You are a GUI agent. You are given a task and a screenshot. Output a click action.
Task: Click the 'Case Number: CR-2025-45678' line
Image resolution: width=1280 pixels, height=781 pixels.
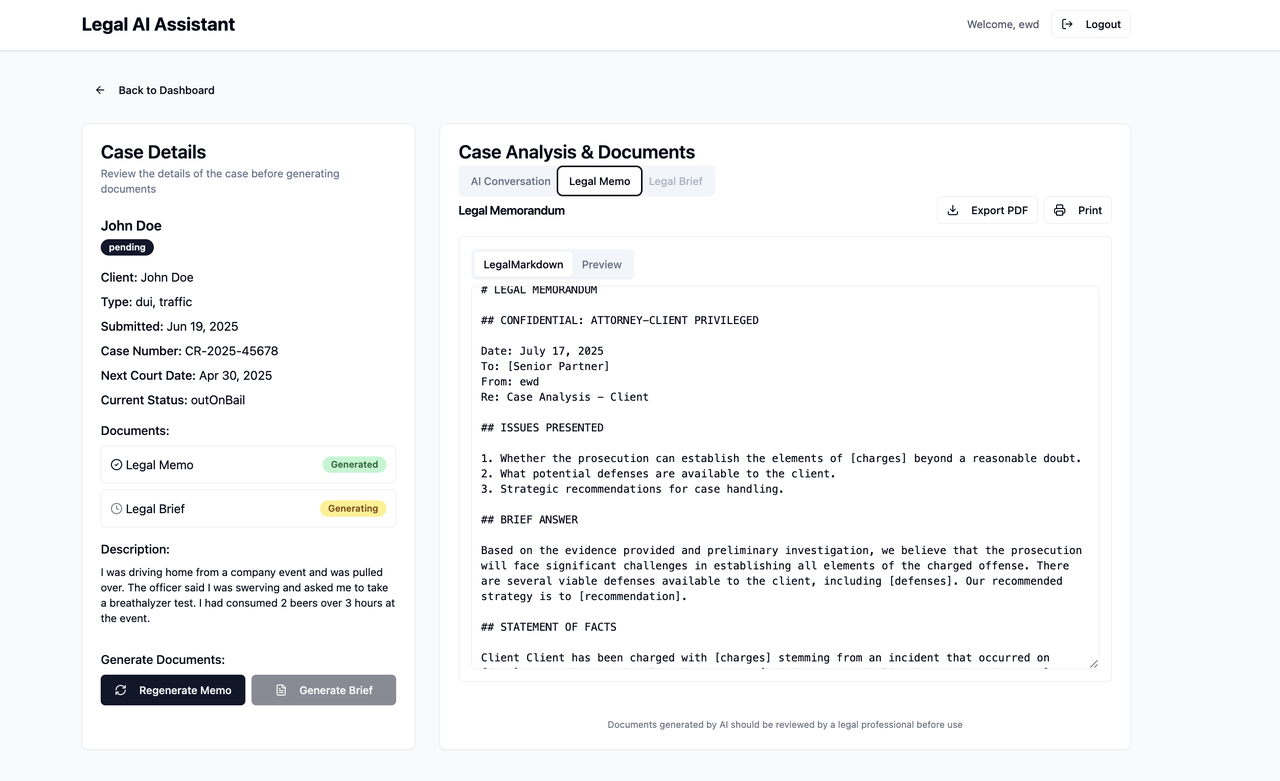[x=190, y=351]
